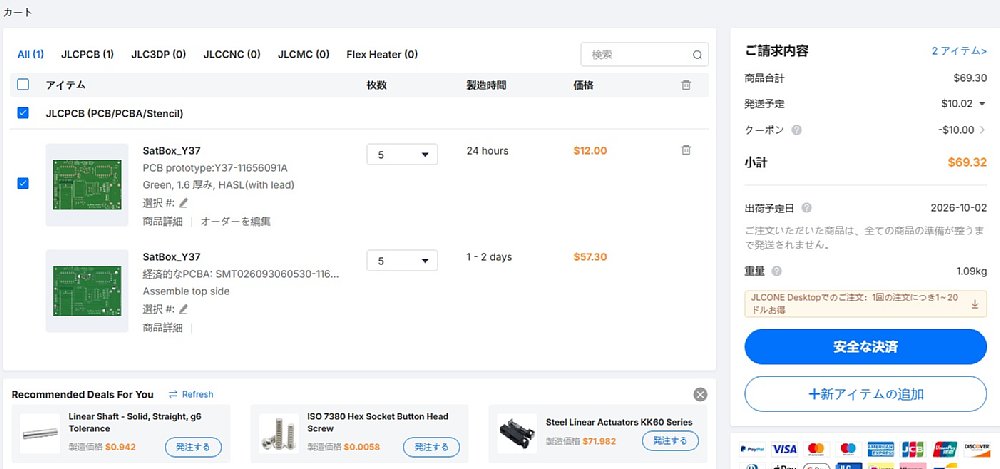The height and width of the screenshot is (469, 1000).
Task: Open the coupon -$10.00 chevron
Action: (x=982, y=130)
